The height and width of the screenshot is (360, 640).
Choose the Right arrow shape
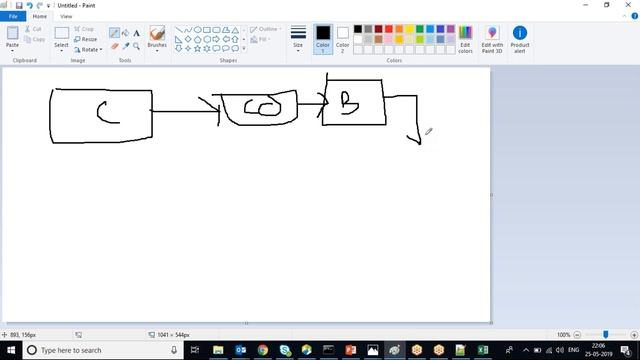[216, 40]
